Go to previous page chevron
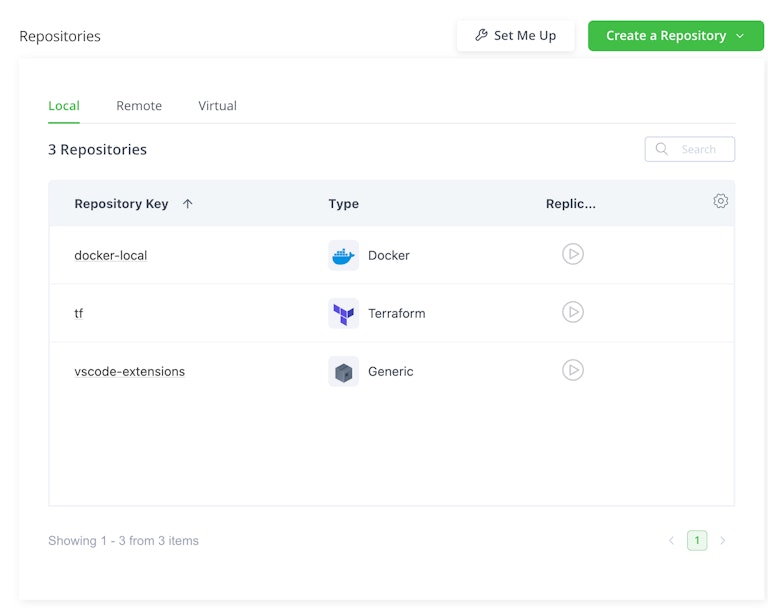The width and height of the screenshot is (768, 608). coord(671,541)
